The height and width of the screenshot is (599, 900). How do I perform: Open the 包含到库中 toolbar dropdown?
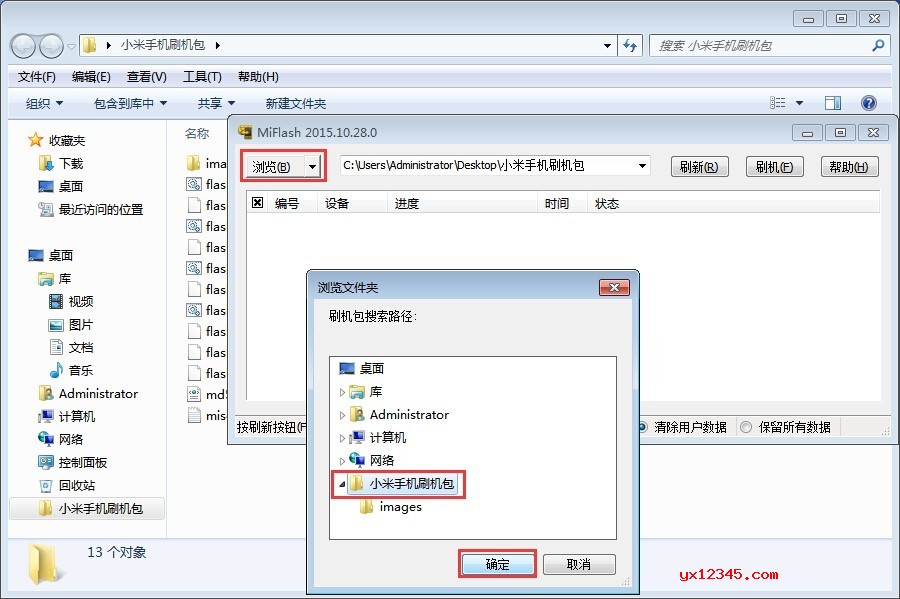(x=130, y=103)
